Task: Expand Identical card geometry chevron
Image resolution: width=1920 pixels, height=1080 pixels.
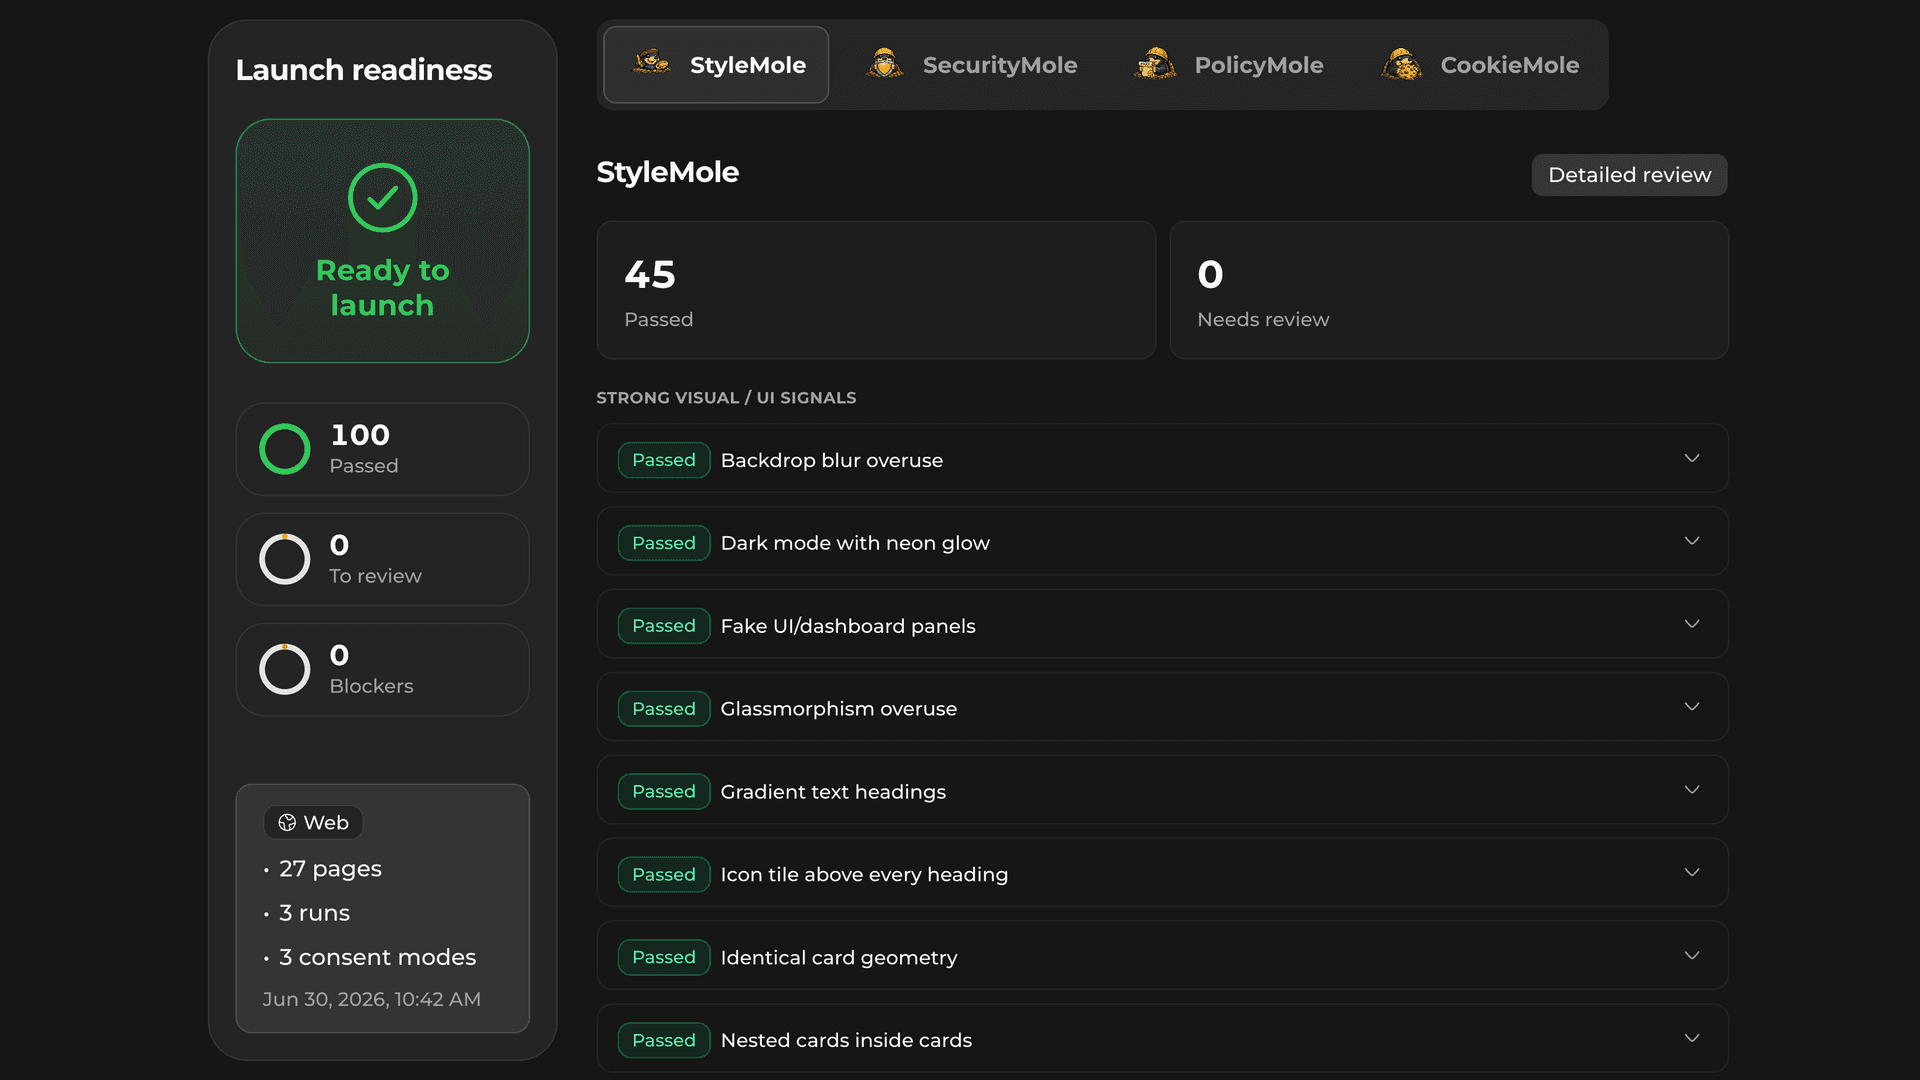Action: coord(1692,956)
